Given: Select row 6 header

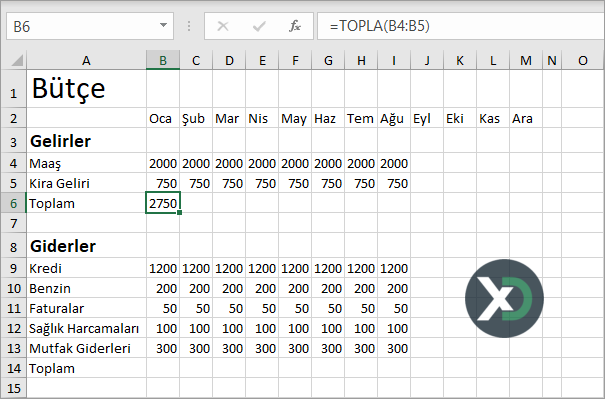Looking at the screenshot, I should (x=14, y=203).
